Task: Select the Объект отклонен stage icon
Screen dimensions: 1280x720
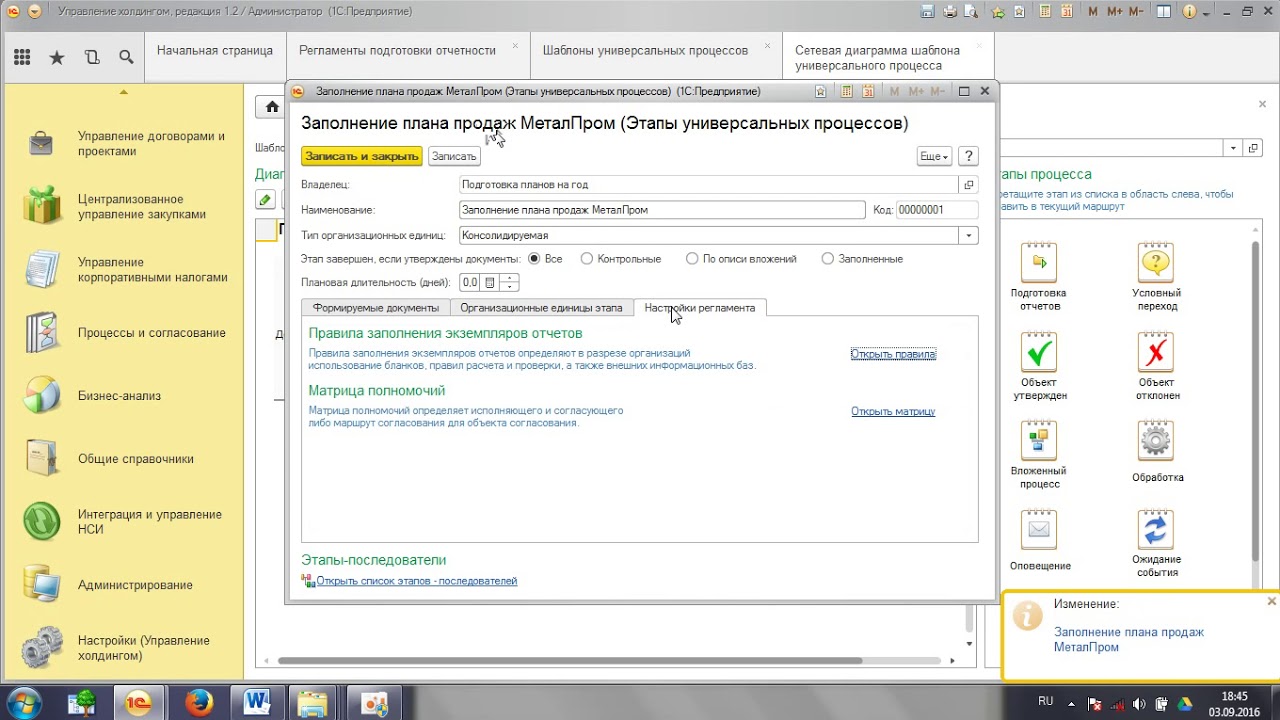Action: pyautogui.click(x=1156, y=352)
